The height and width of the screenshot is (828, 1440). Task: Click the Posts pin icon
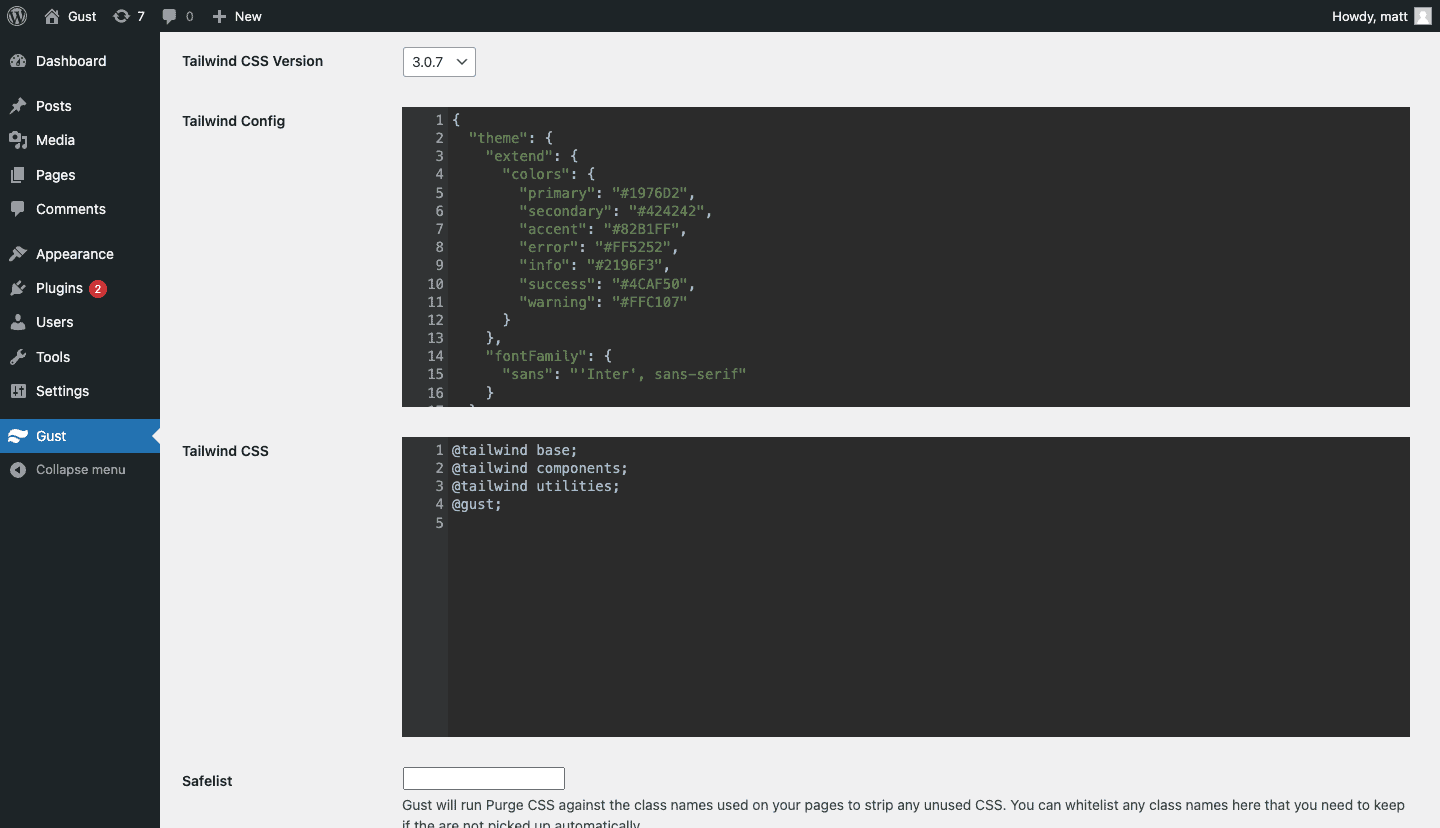click(18, 106)
